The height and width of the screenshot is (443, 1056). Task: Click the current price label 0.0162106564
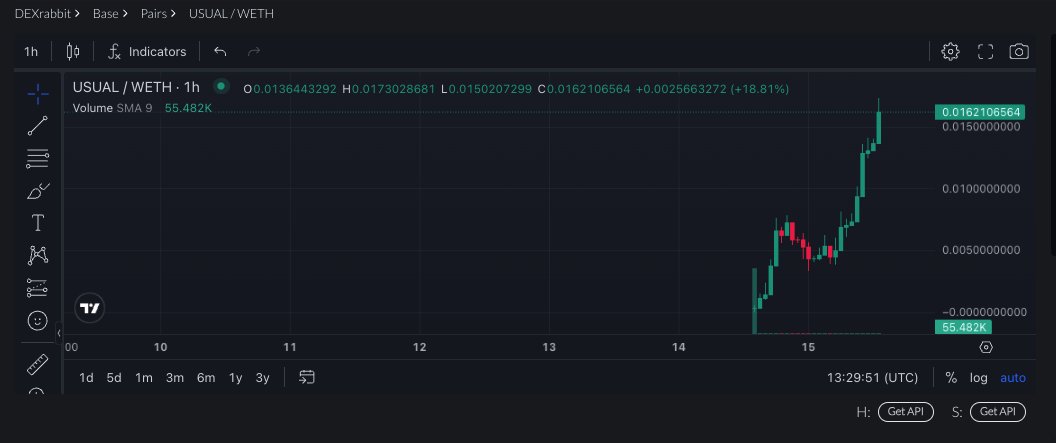980,112
